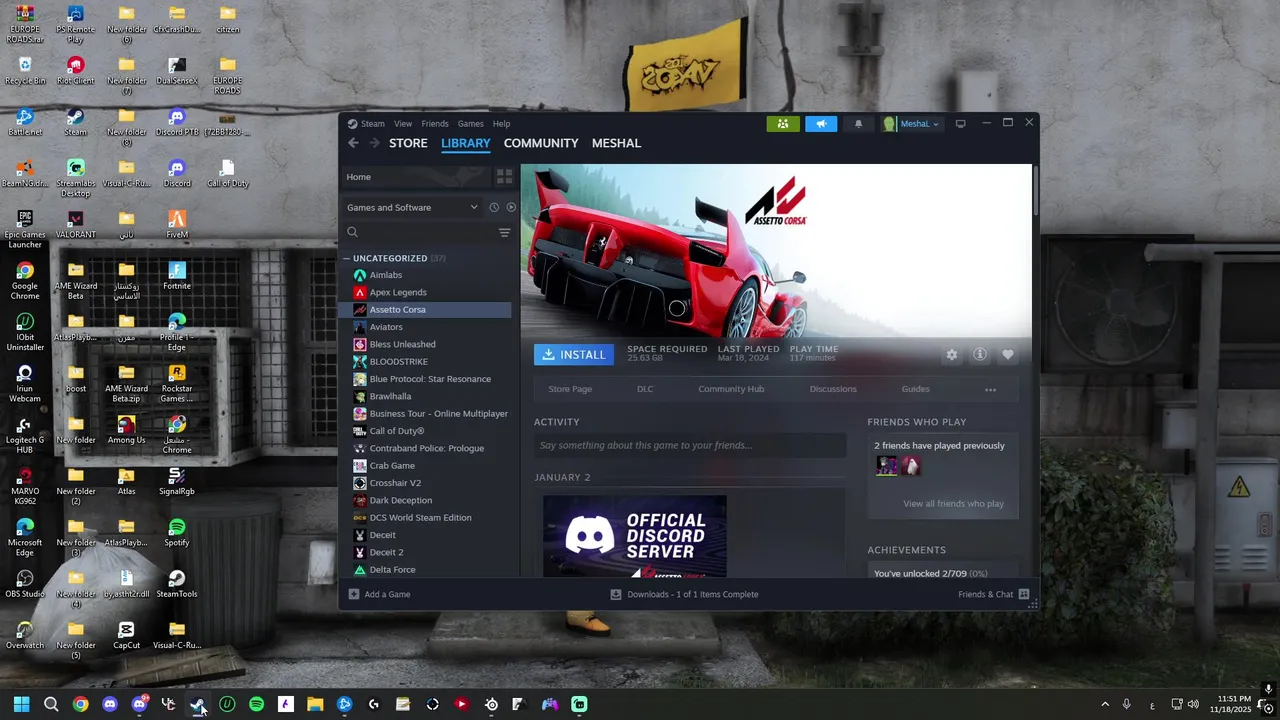This screenshot has width=1280, height=720.
Task: Switch Steam to Big Picture mode
Action: coord(960,124)
